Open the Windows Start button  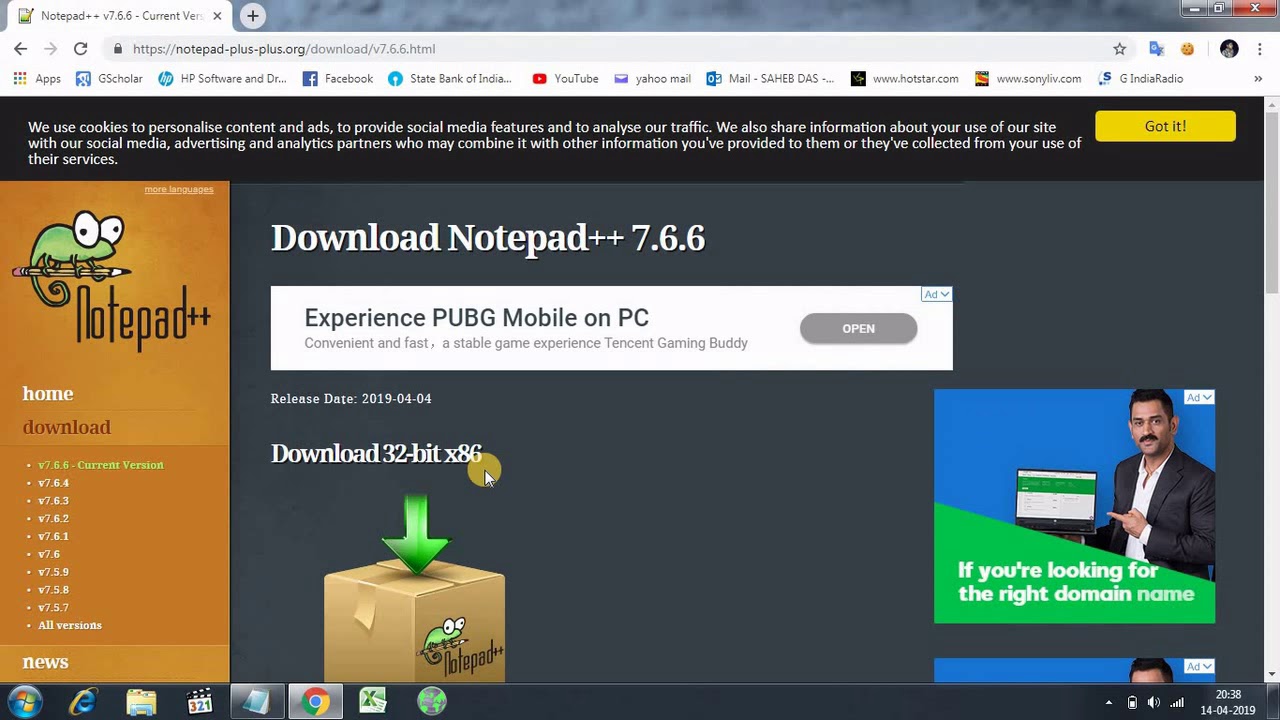[x=25, y=702]
